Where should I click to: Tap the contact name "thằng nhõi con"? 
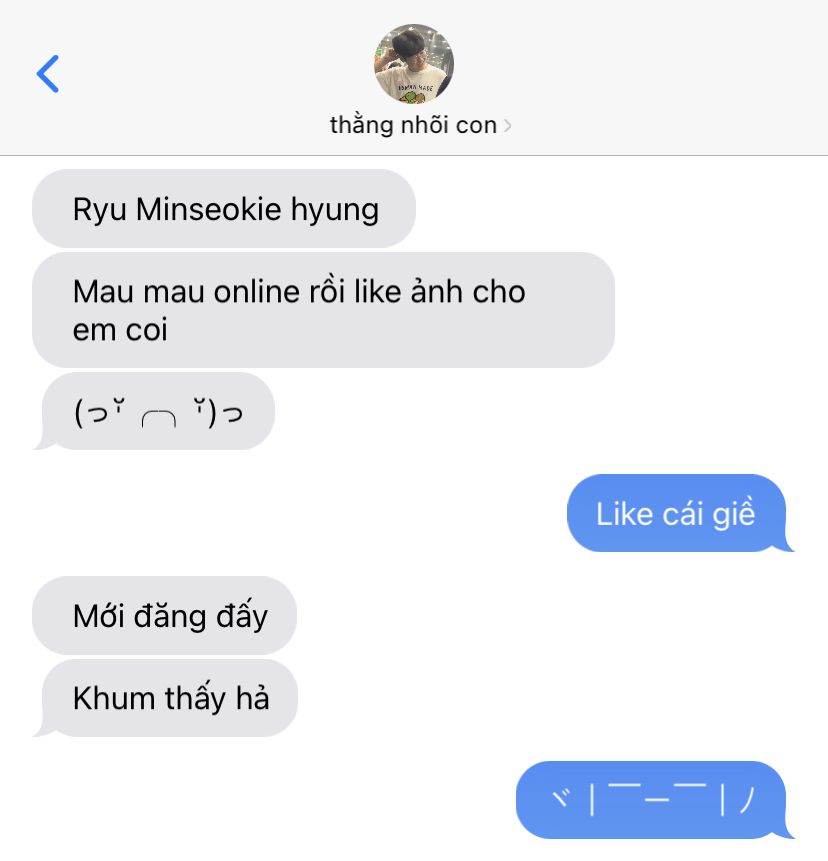point(413,125)
